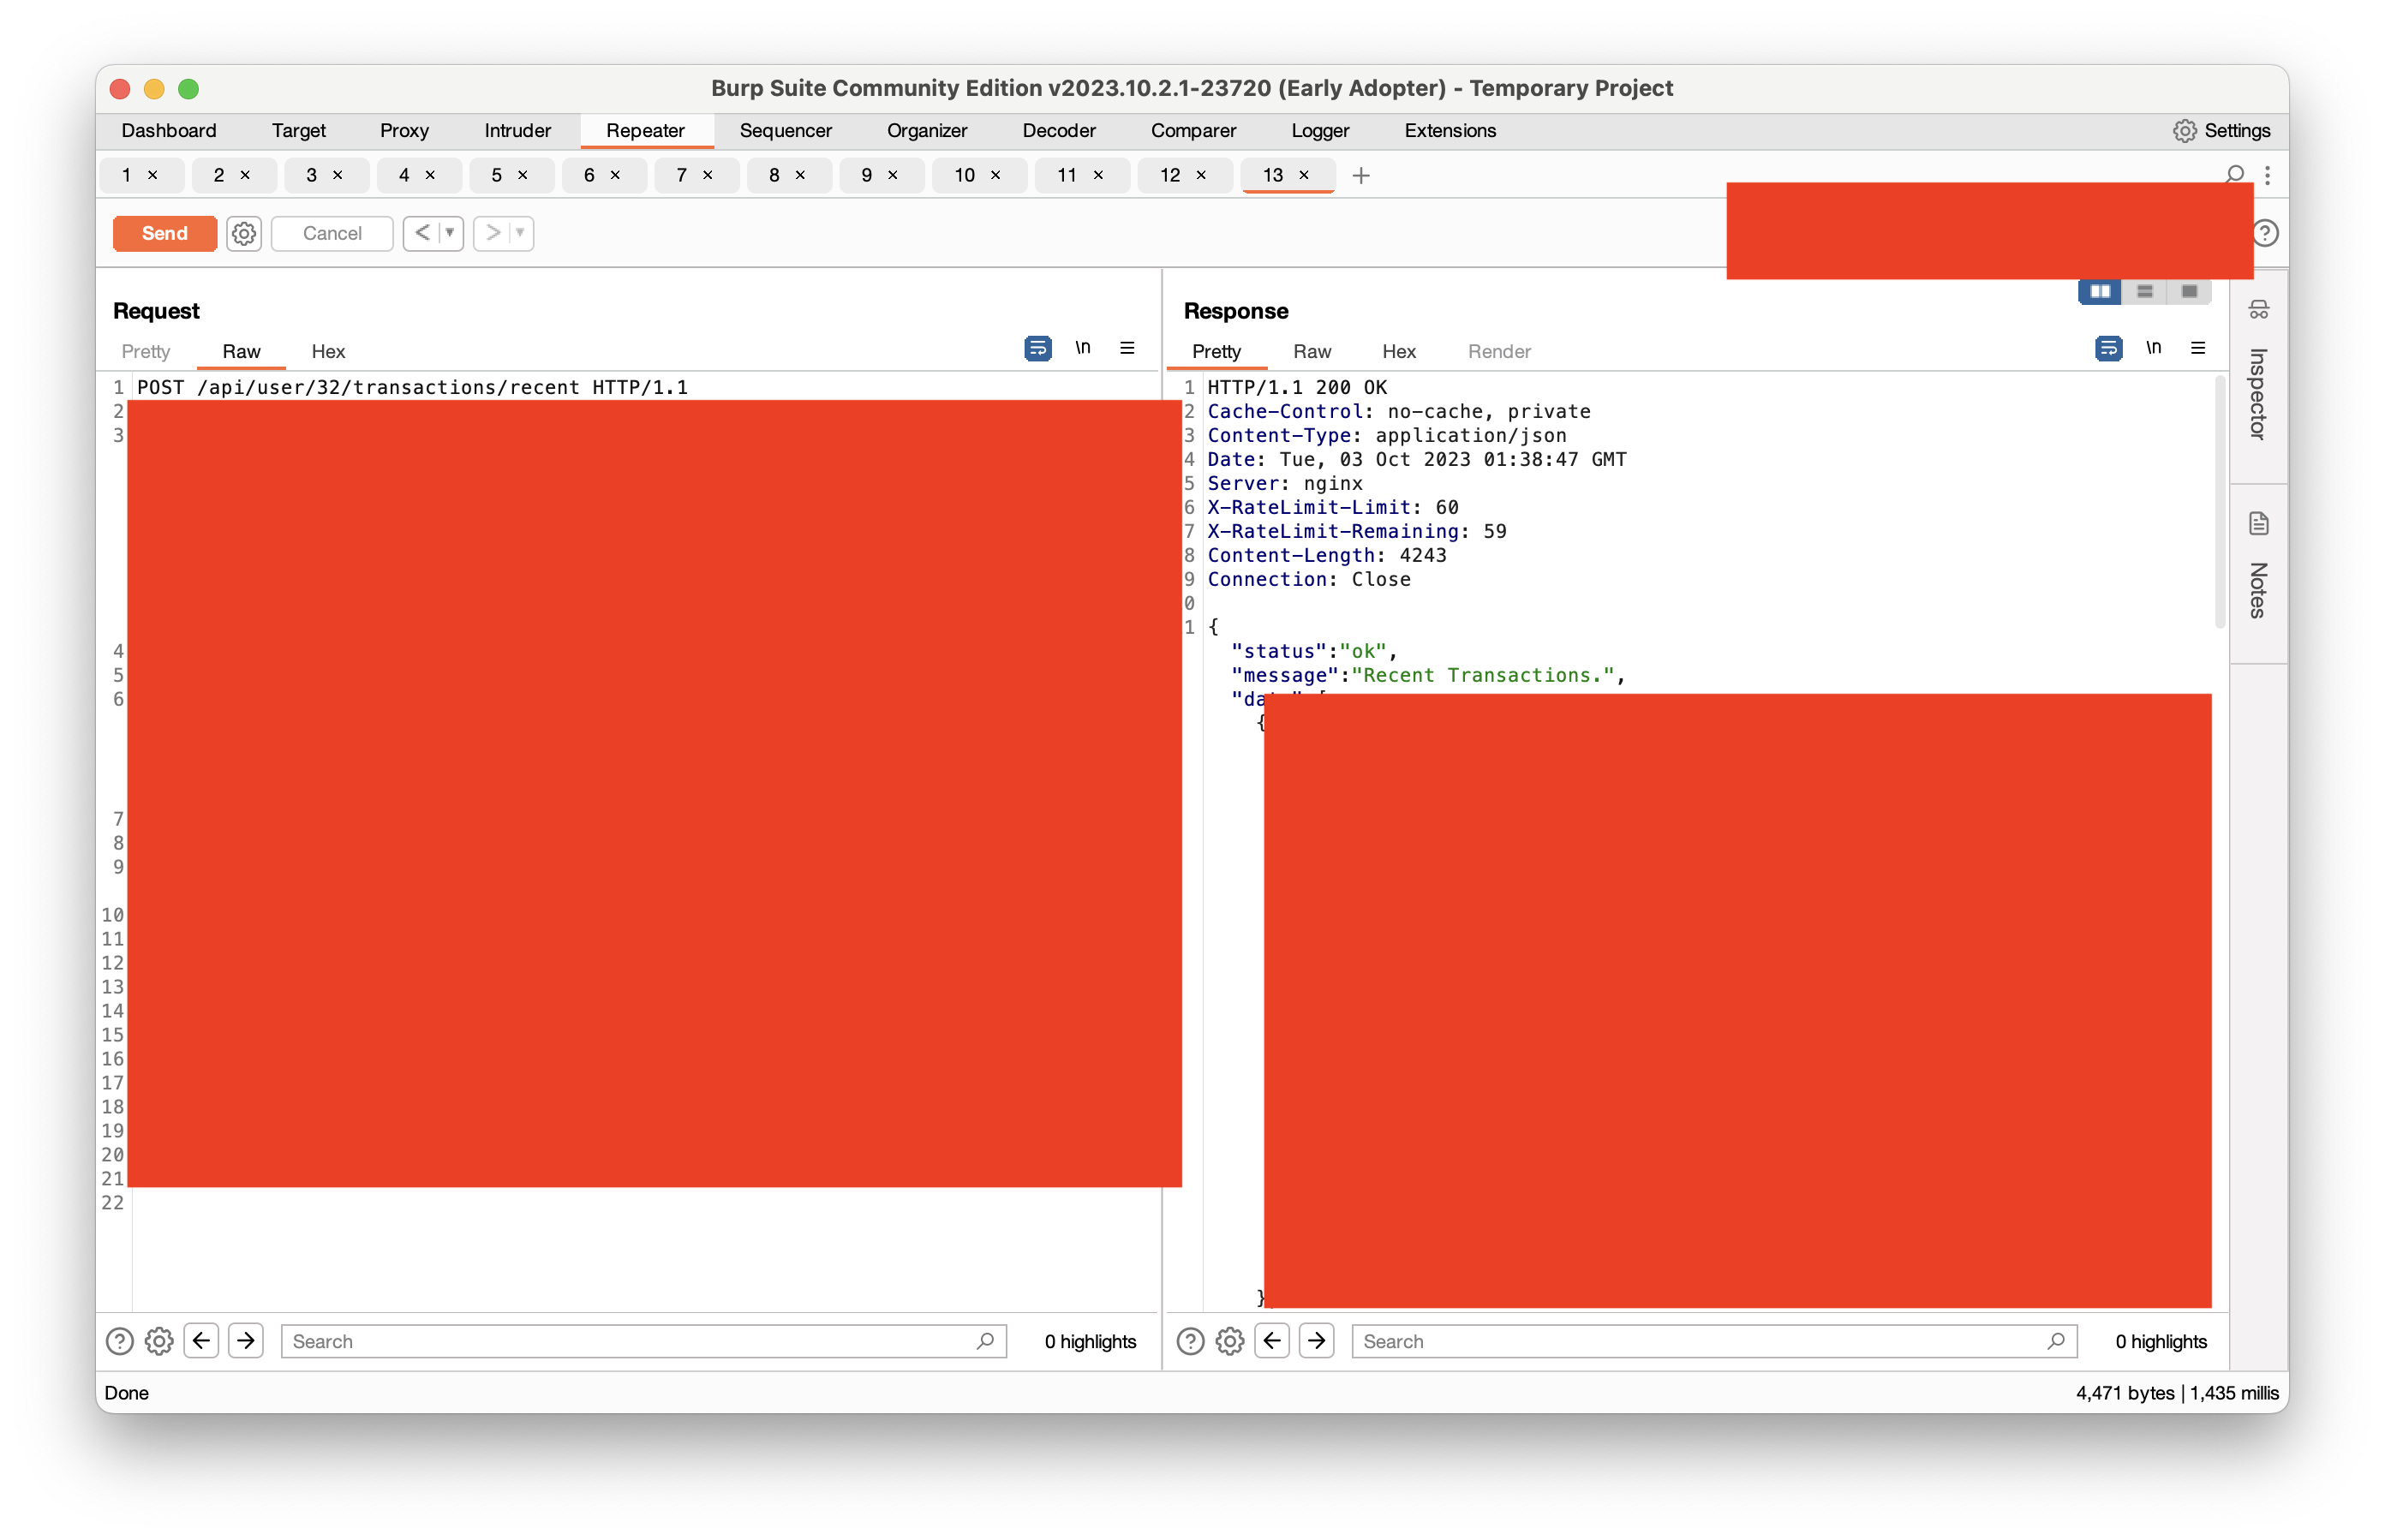
Task: Close Repeater tab 7
Action: [x=708, y=175]
